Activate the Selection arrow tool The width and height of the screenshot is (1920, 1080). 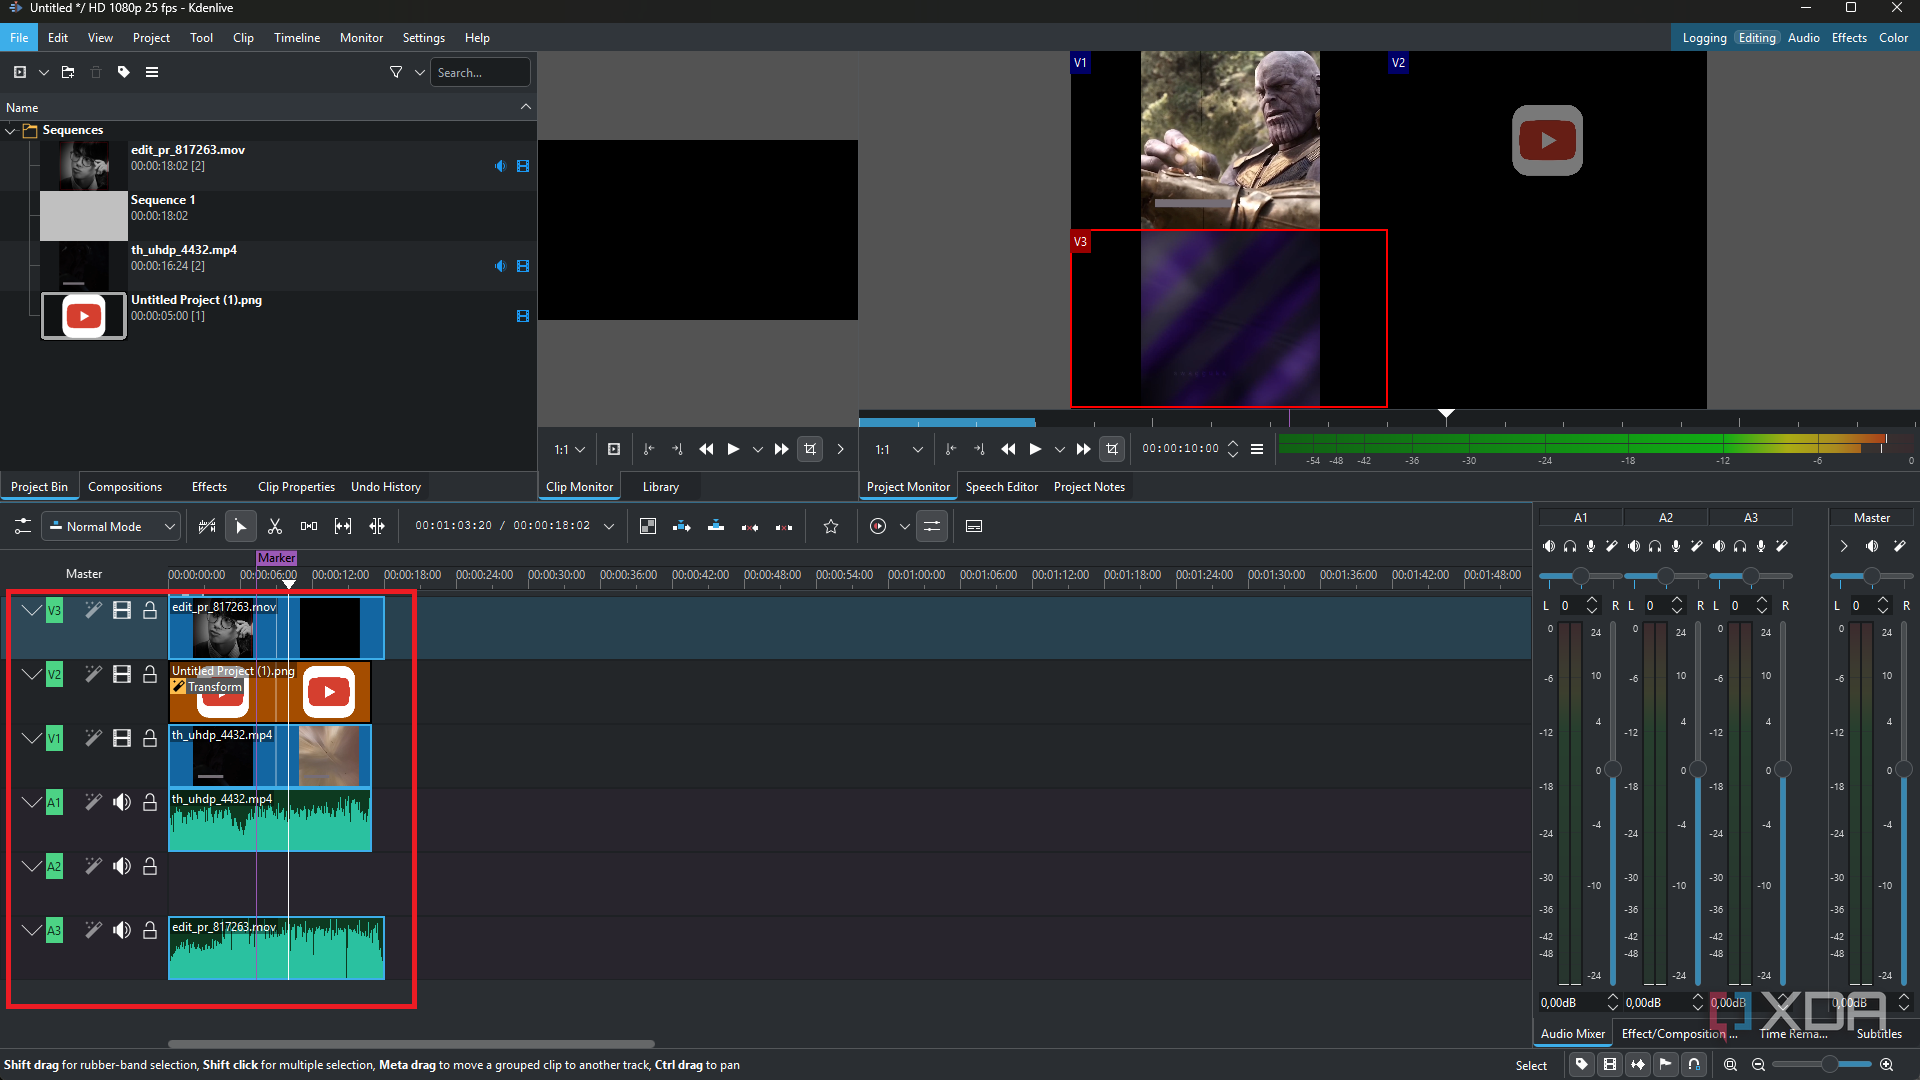point(240,526)
